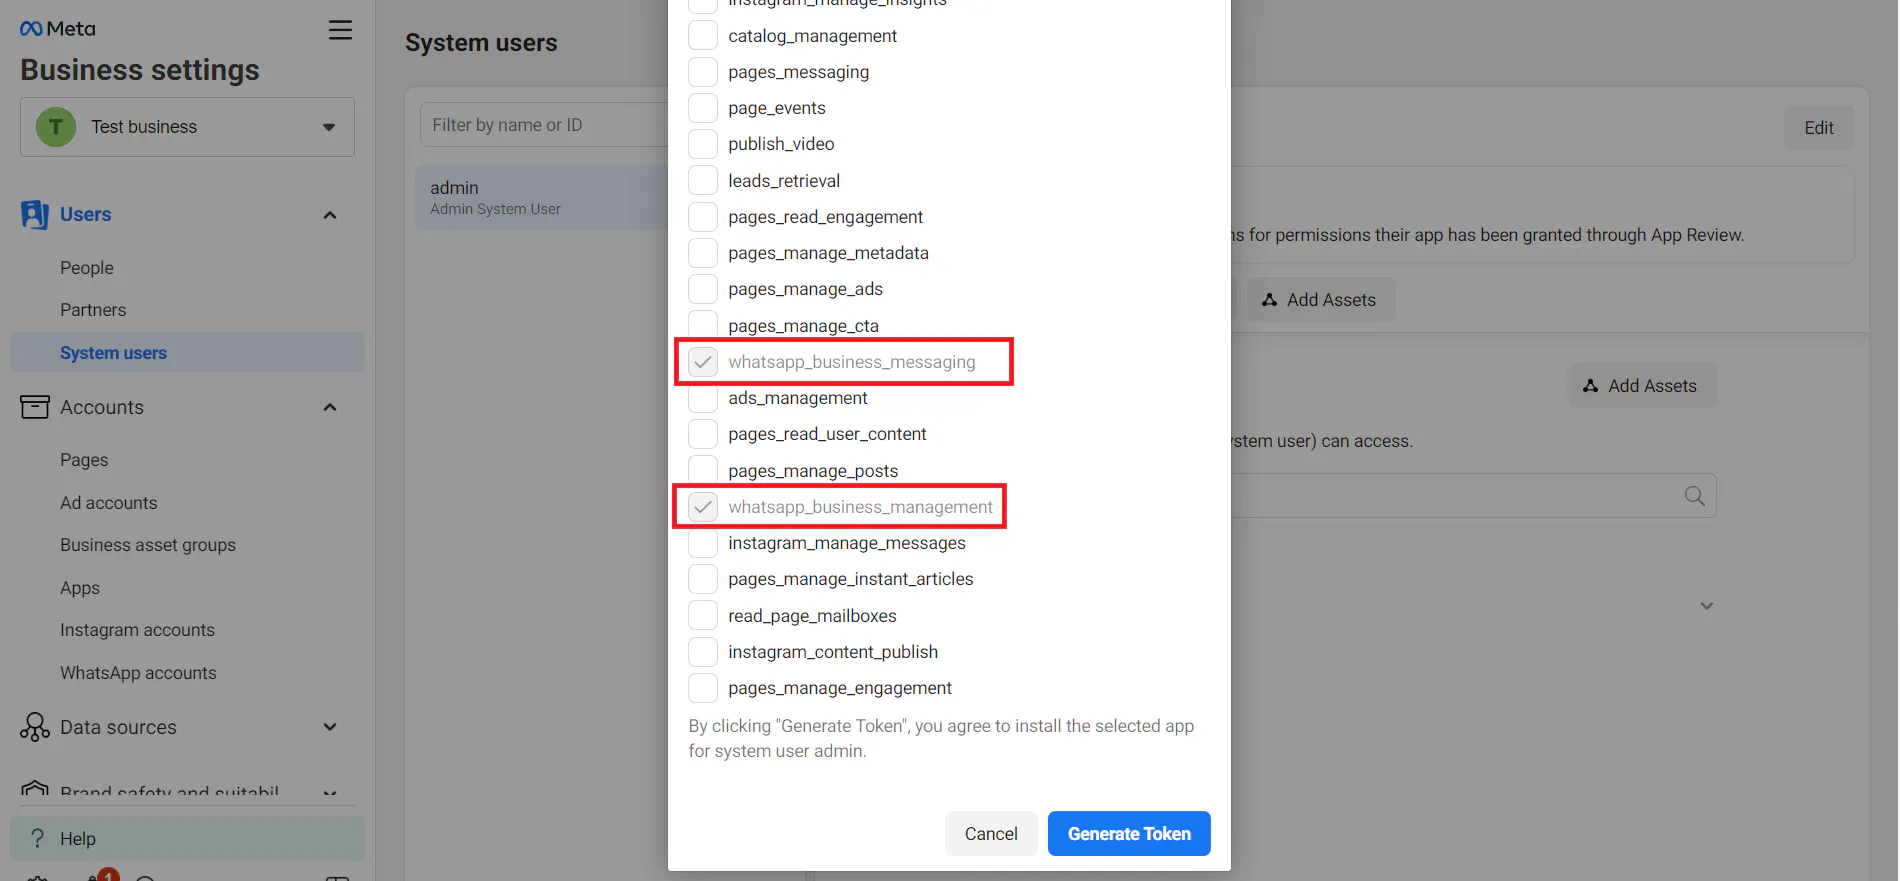Viewport: 1901px width, 881px height.
Task: Click the Users section icon
Action: tap(34, 215)
